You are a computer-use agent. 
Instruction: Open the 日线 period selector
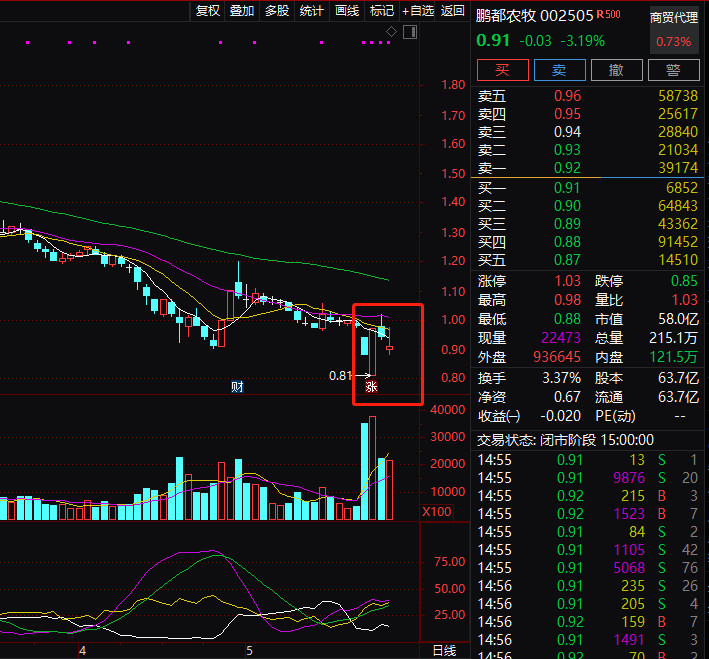[444, 650]
